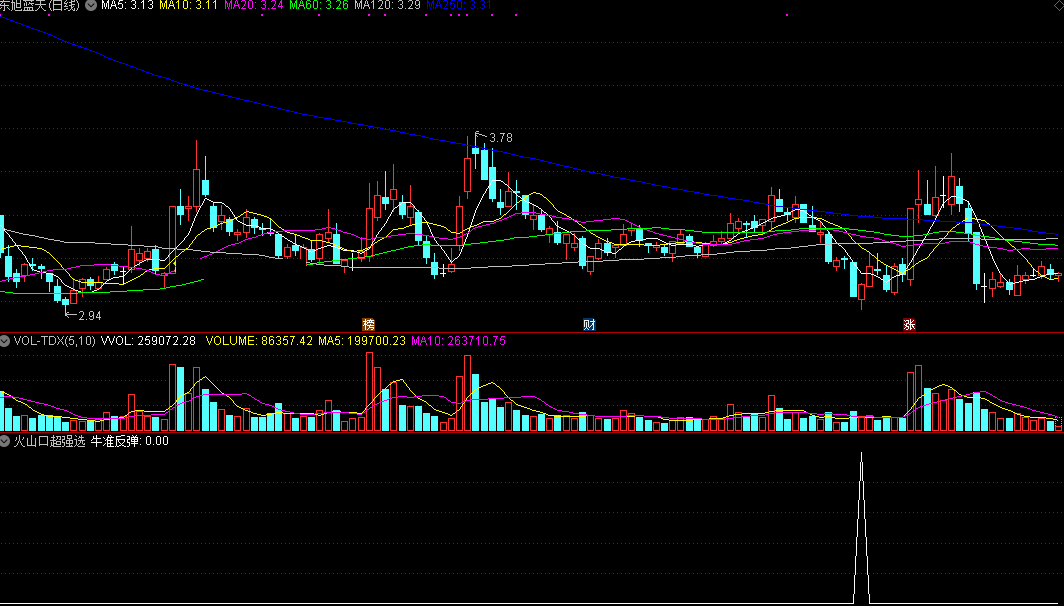Screen dimensions: 1064x606
Task: Click the 榜 ranking event marker icon
Action: coord(369,324)
